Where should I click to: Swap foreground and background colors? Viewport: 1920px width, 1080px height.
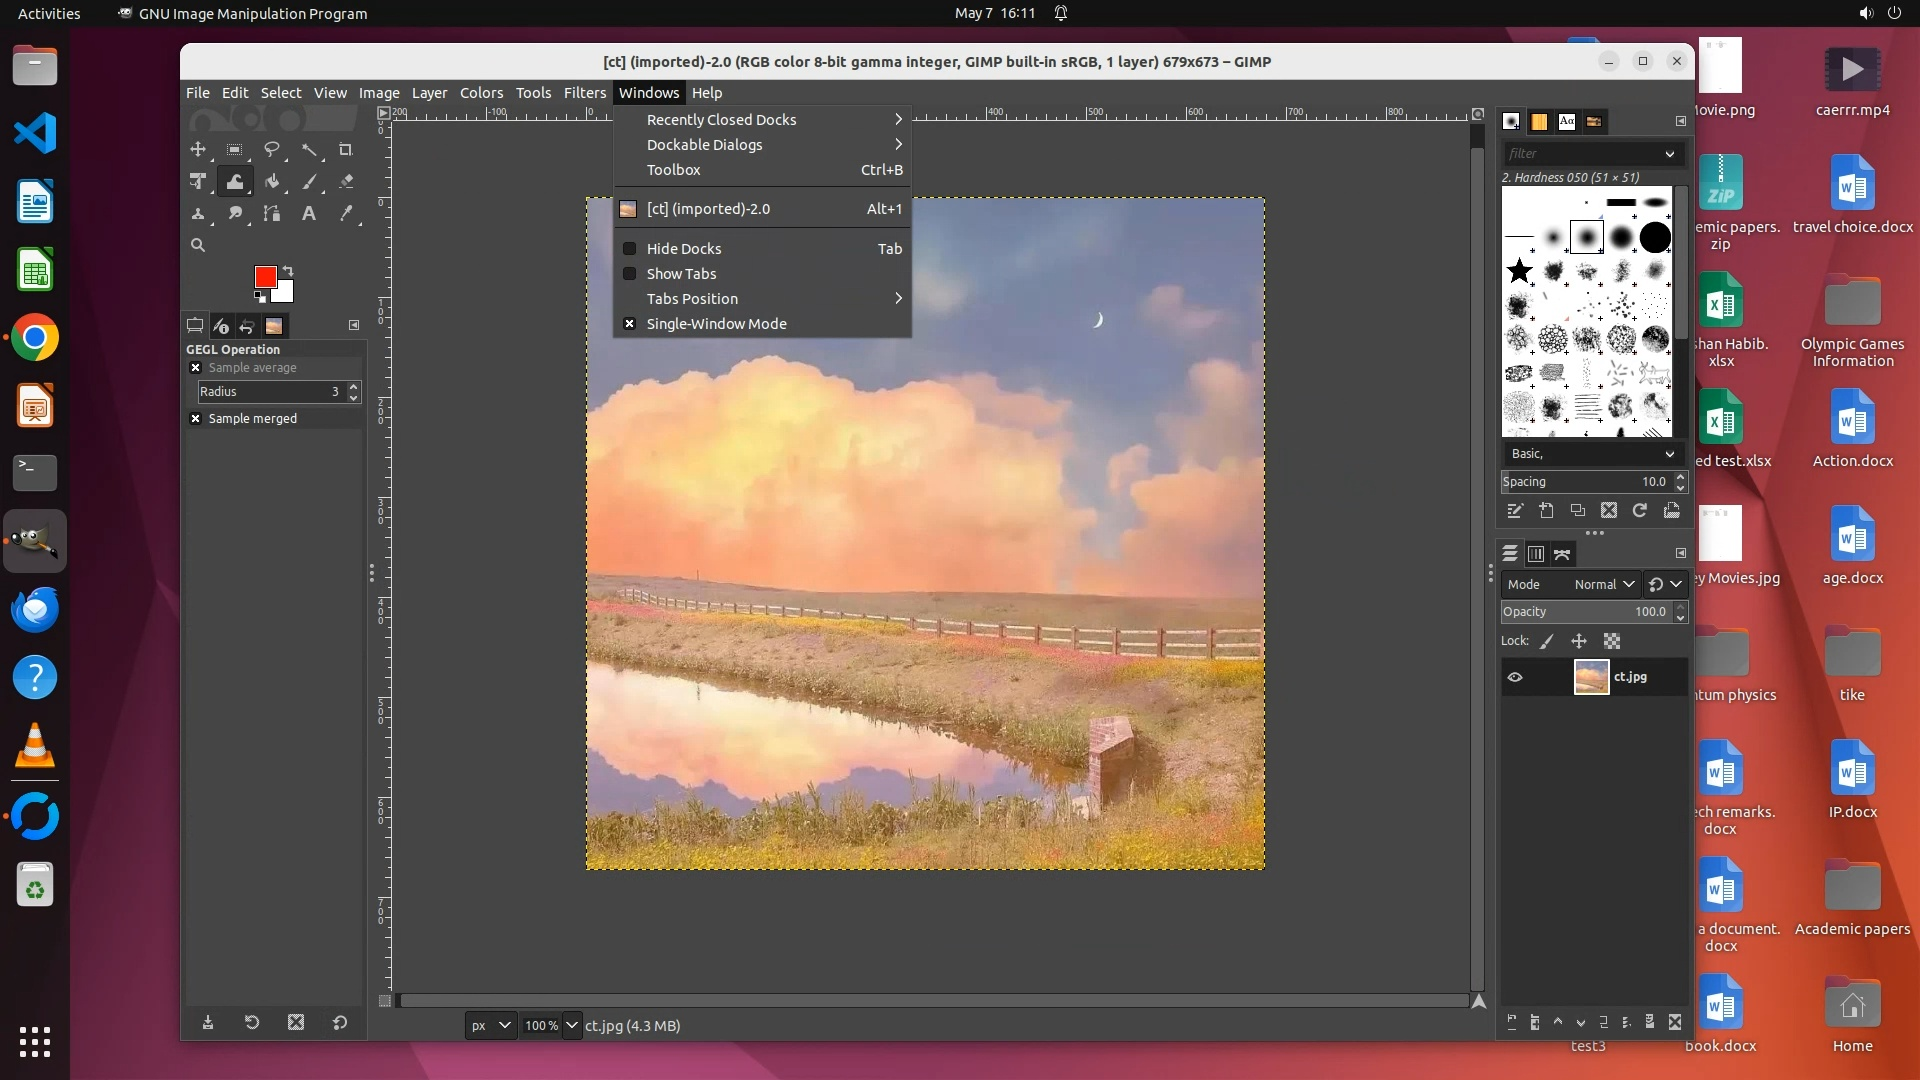click(x=288, y=271)
